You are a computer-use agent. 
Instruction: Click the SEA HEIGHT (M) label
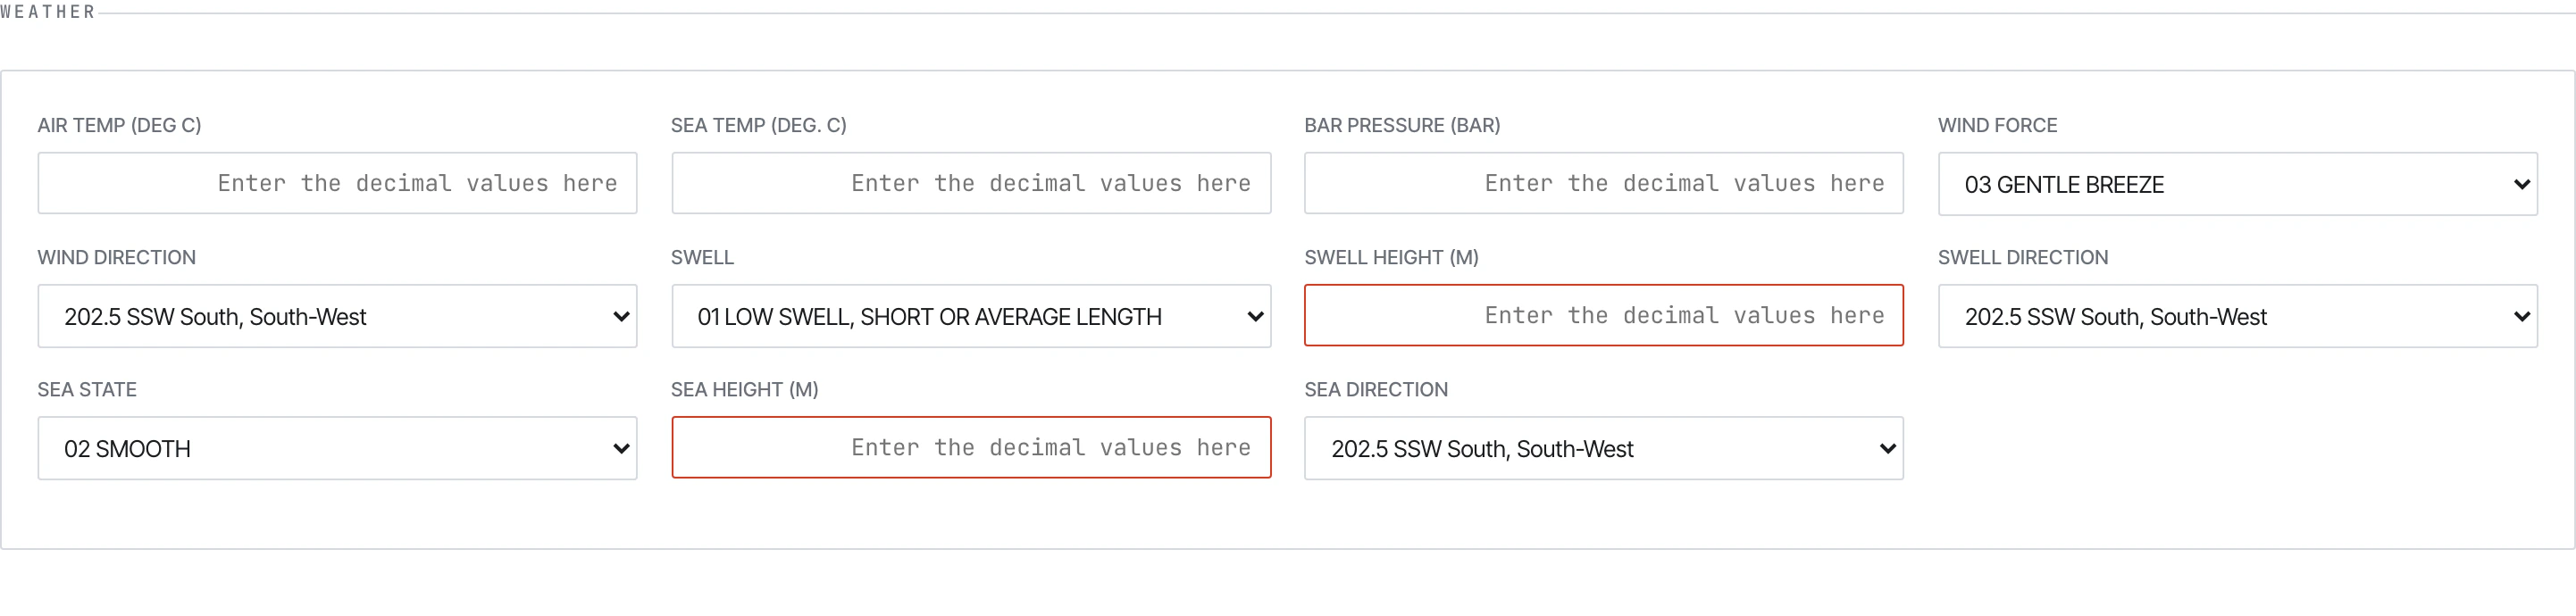tap(745, 389)
